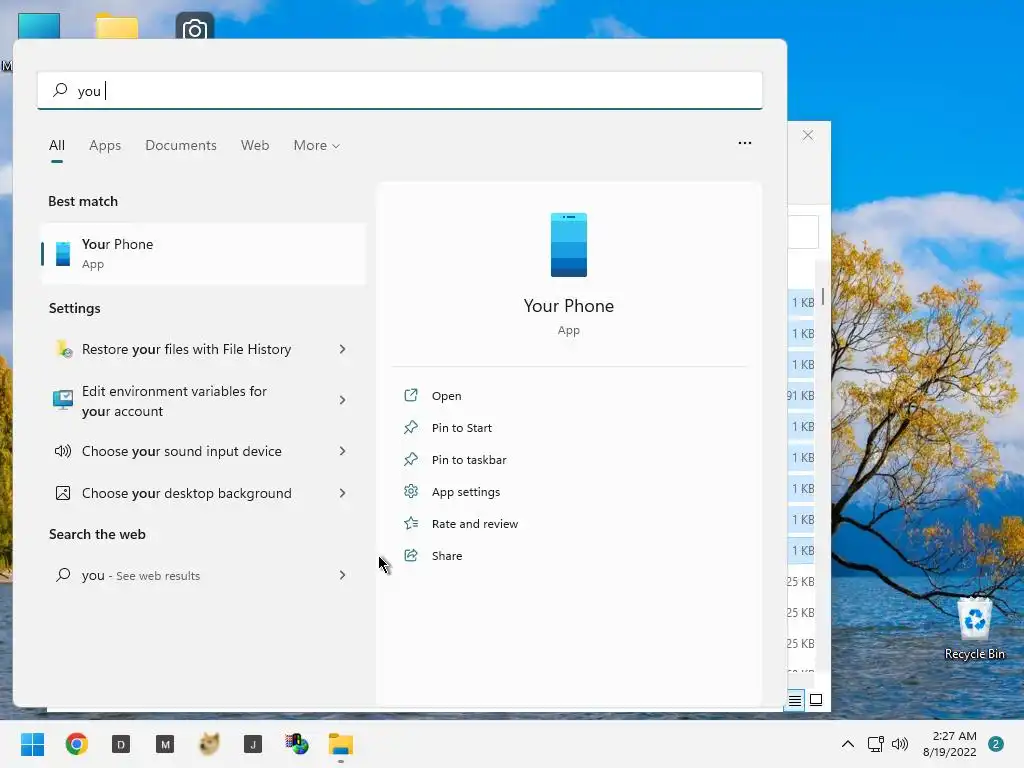The width and height of the screenshot is (1024, 768).
Task: Open the J app on the taskbar
Action: coord(253,744)
